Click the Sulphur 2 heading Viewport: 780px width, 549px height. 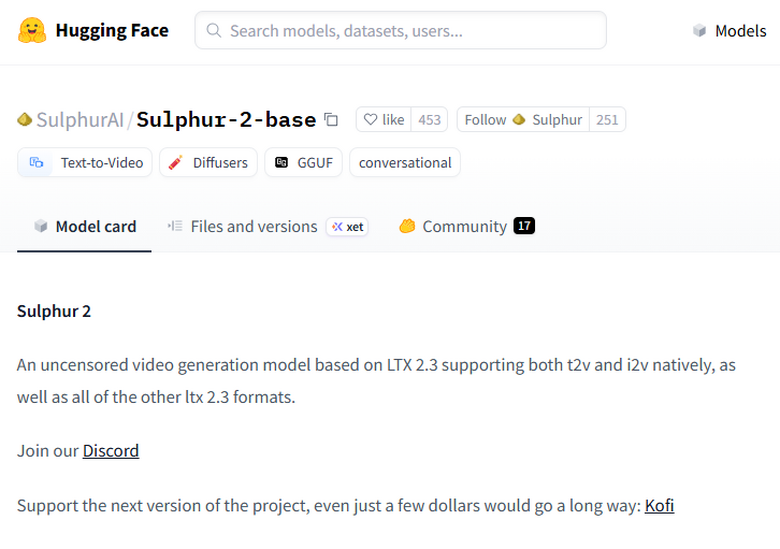click(54, 311)
